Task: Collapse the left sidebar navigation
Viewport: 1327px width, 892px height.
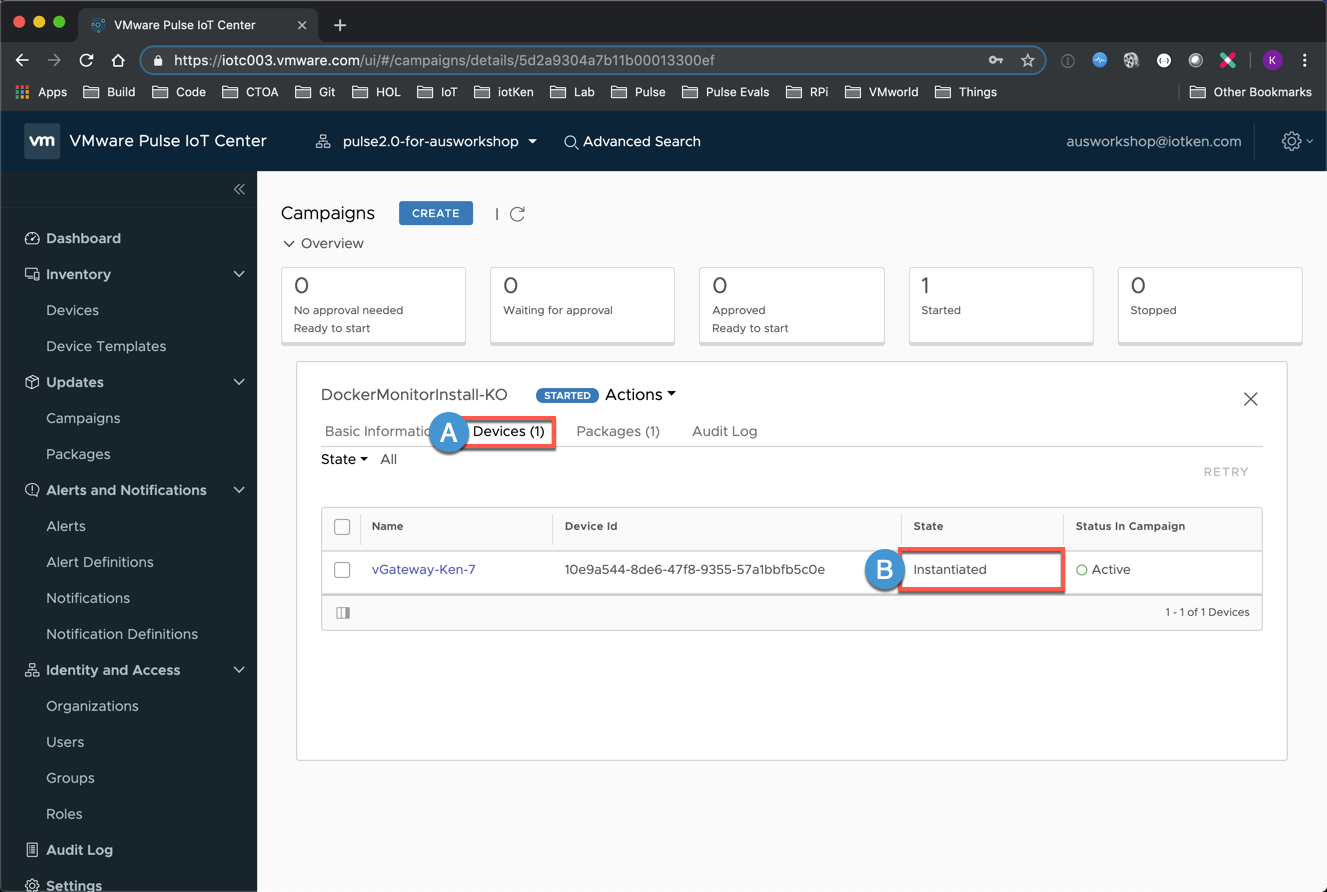Action: pos(239,189)
